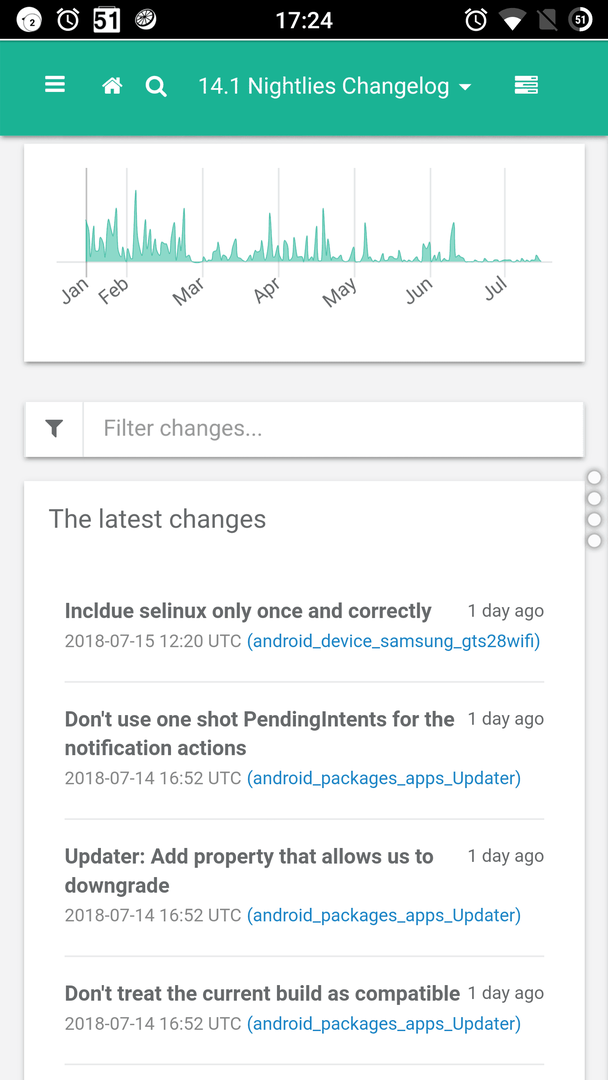The image size is (608, 1080).
Task: Open change Don't treat current build compatible
Action: tap(262, 993)
